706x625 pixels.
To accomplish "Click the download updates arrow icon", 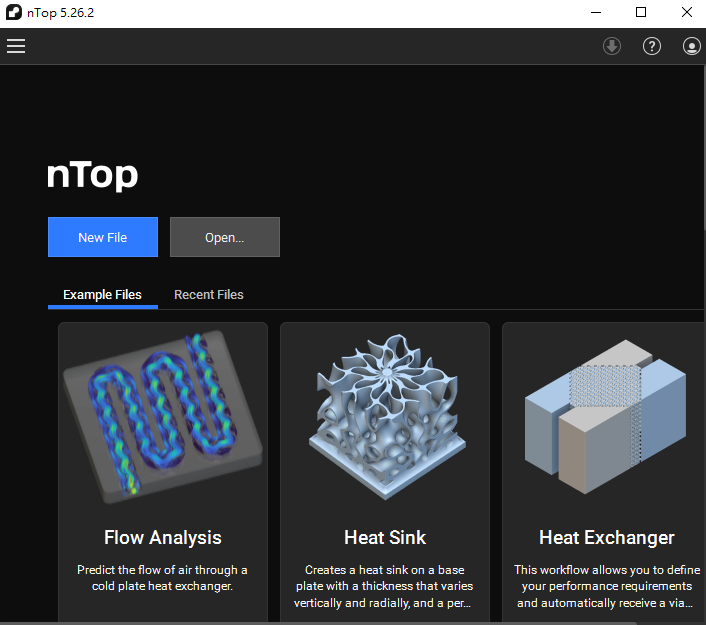I will [611, 46].
